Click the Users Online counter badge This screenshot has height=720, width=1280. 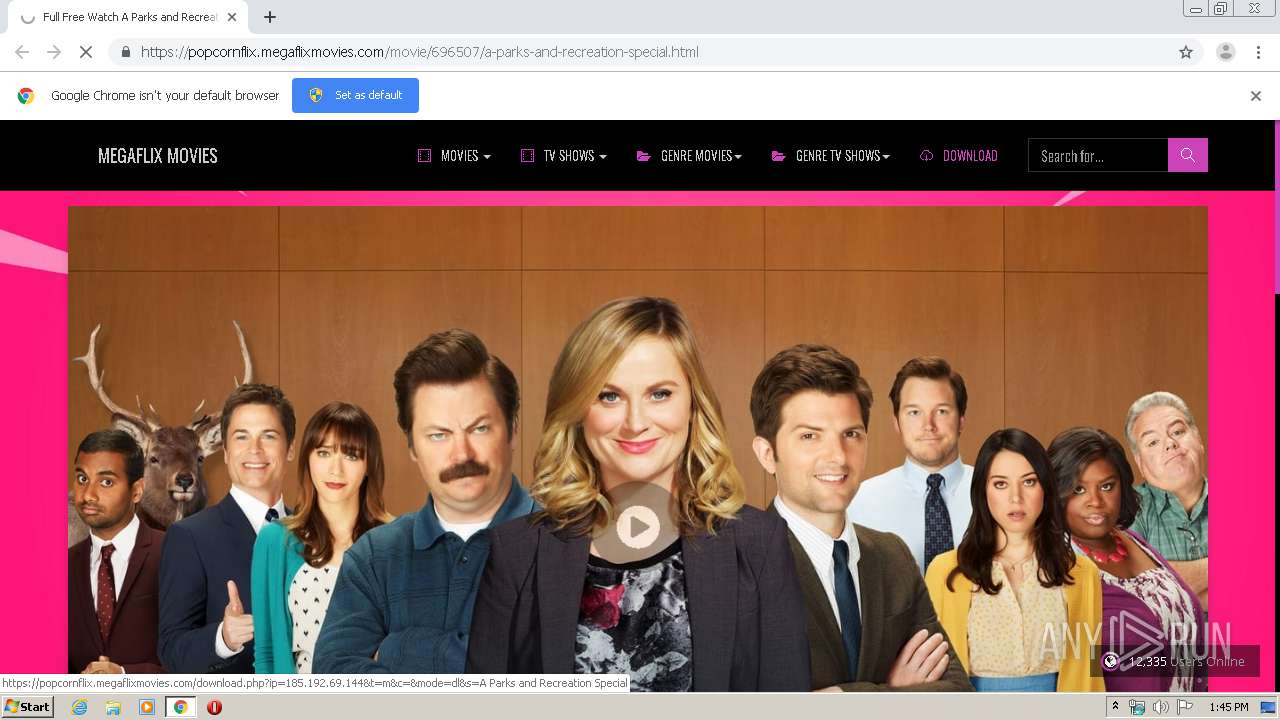[1175, 661]
